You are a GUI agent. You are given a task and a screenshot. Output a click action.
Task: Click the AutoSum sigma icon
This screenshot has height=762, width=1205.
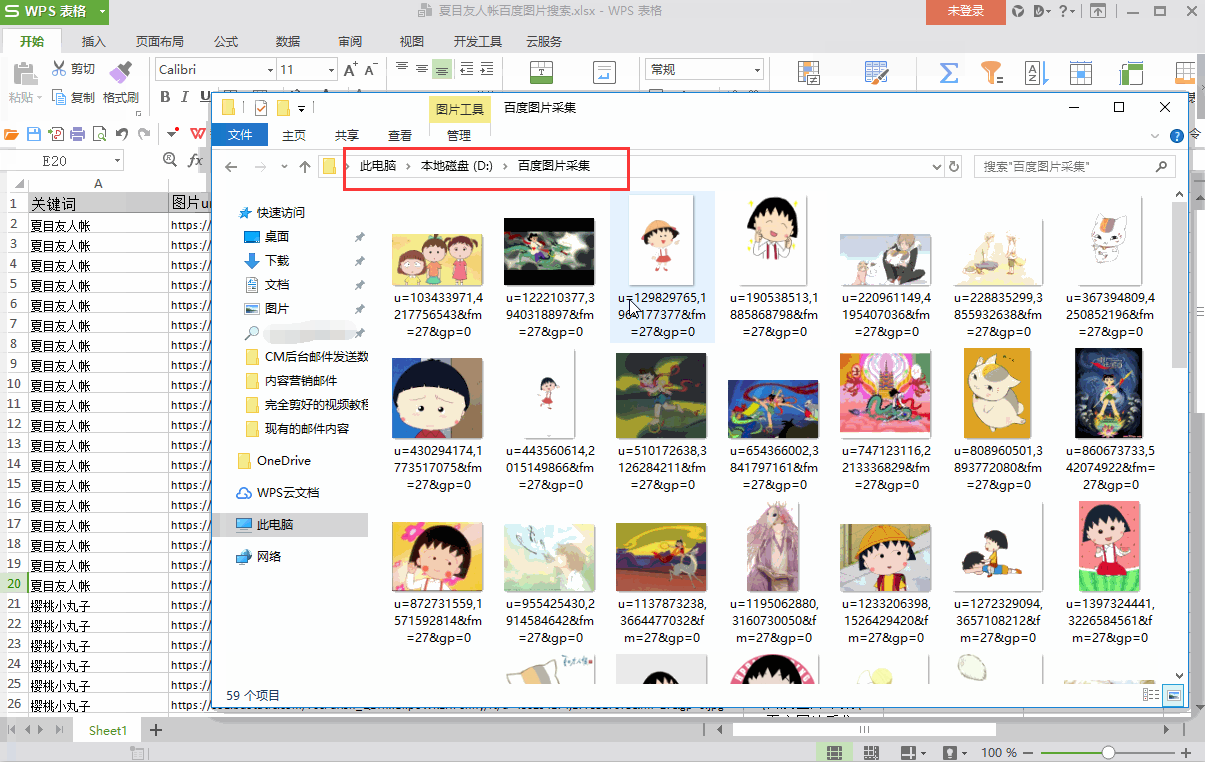949,72
